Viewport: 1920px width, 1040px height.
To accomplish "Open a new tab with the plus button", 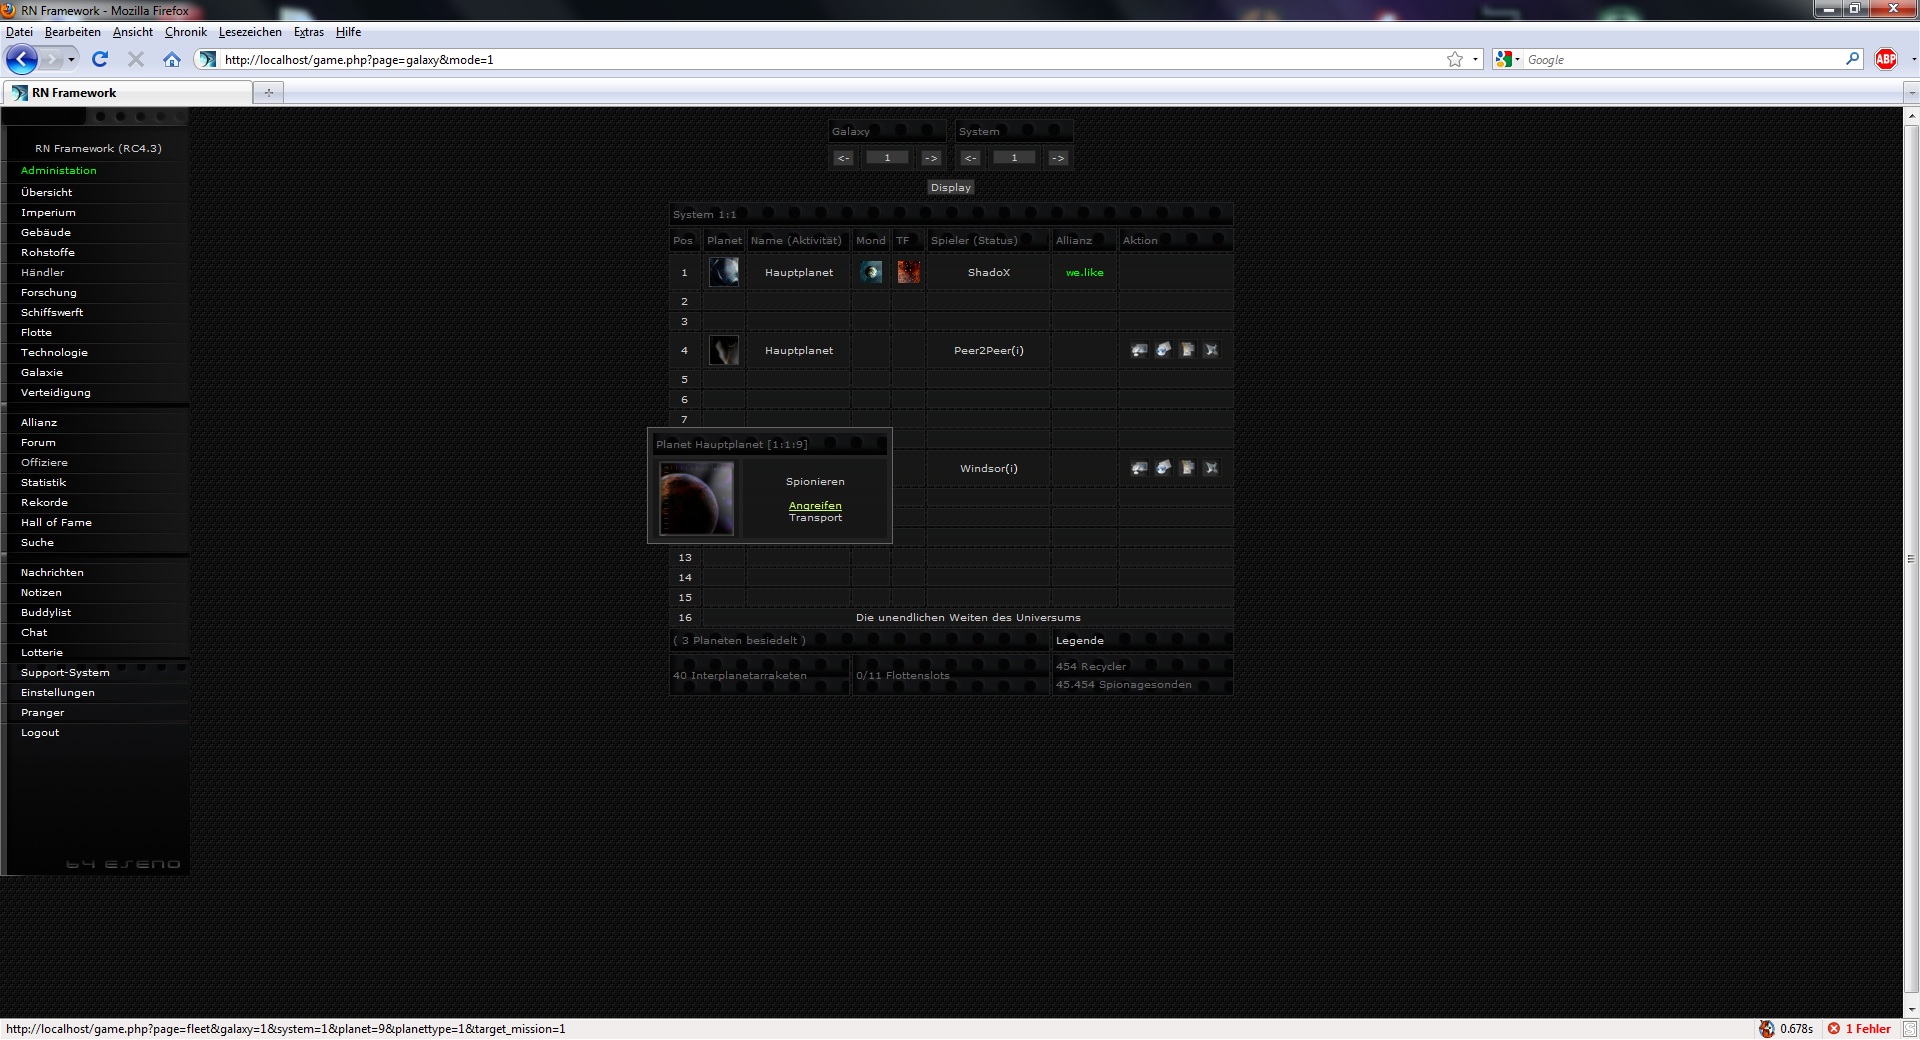I will tap(268, 93).
